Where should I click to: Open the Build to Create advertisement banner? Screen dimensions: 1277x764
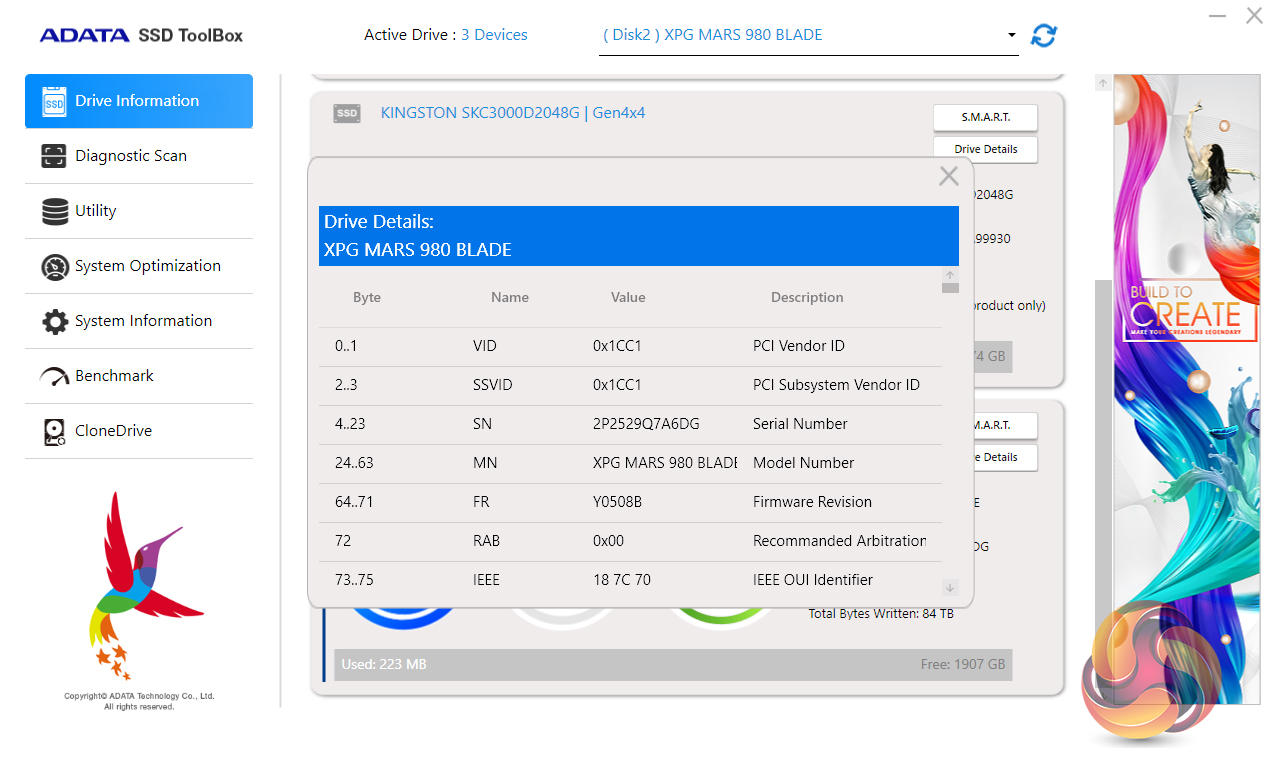tap(1186, 390)
